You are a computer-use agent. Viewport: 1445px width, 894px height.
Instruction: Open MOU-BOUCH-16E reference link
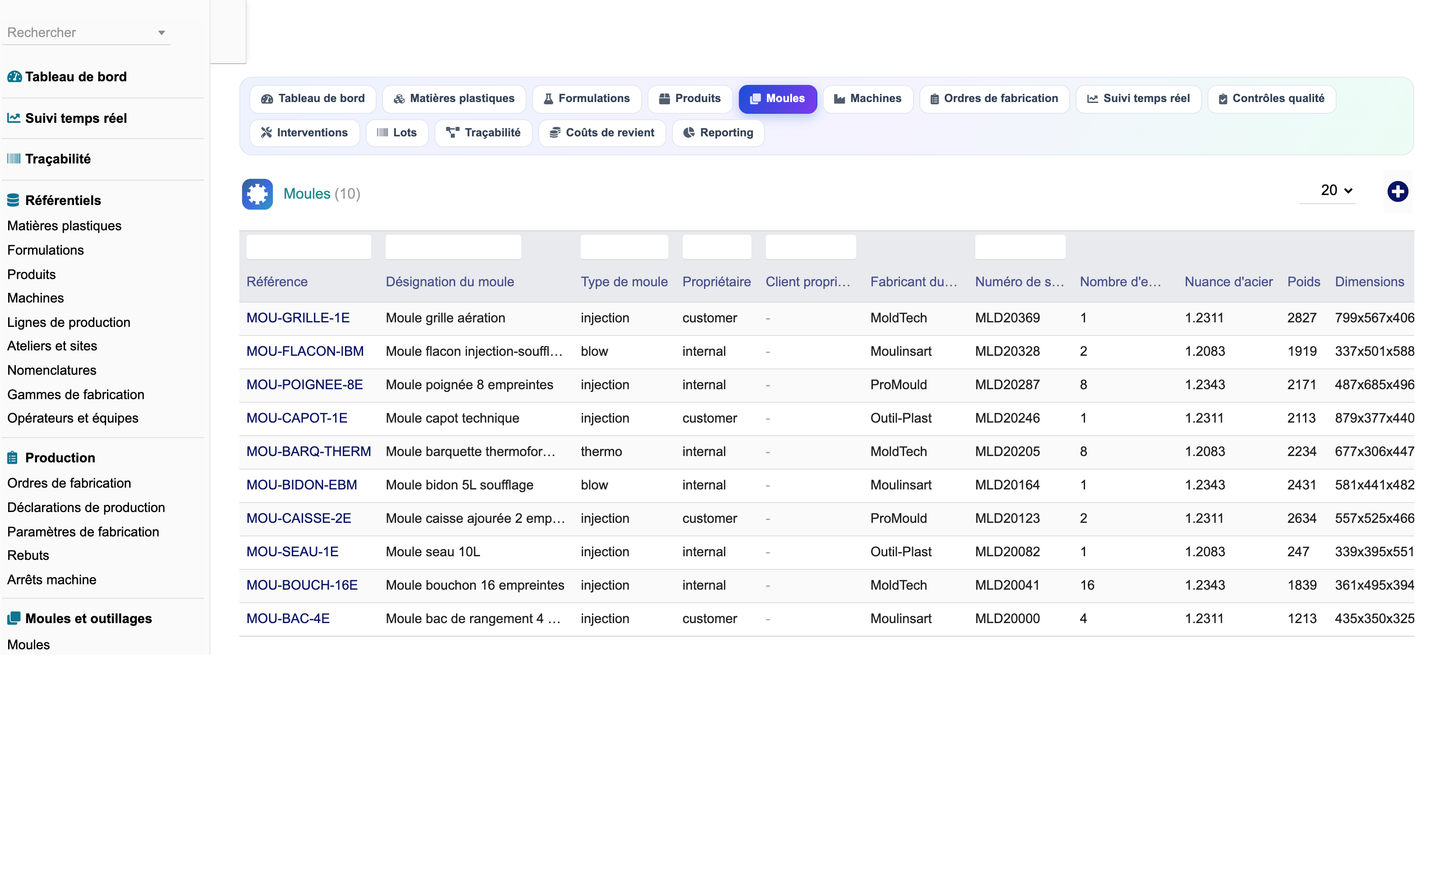point(302,586)
